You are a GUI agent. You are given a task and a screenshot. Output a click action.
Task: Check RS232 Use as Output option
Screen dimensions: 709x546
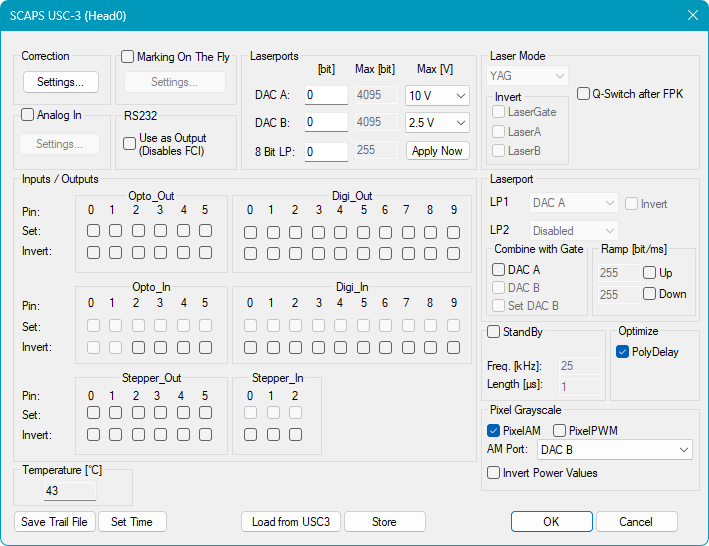[x=129, y=144]
